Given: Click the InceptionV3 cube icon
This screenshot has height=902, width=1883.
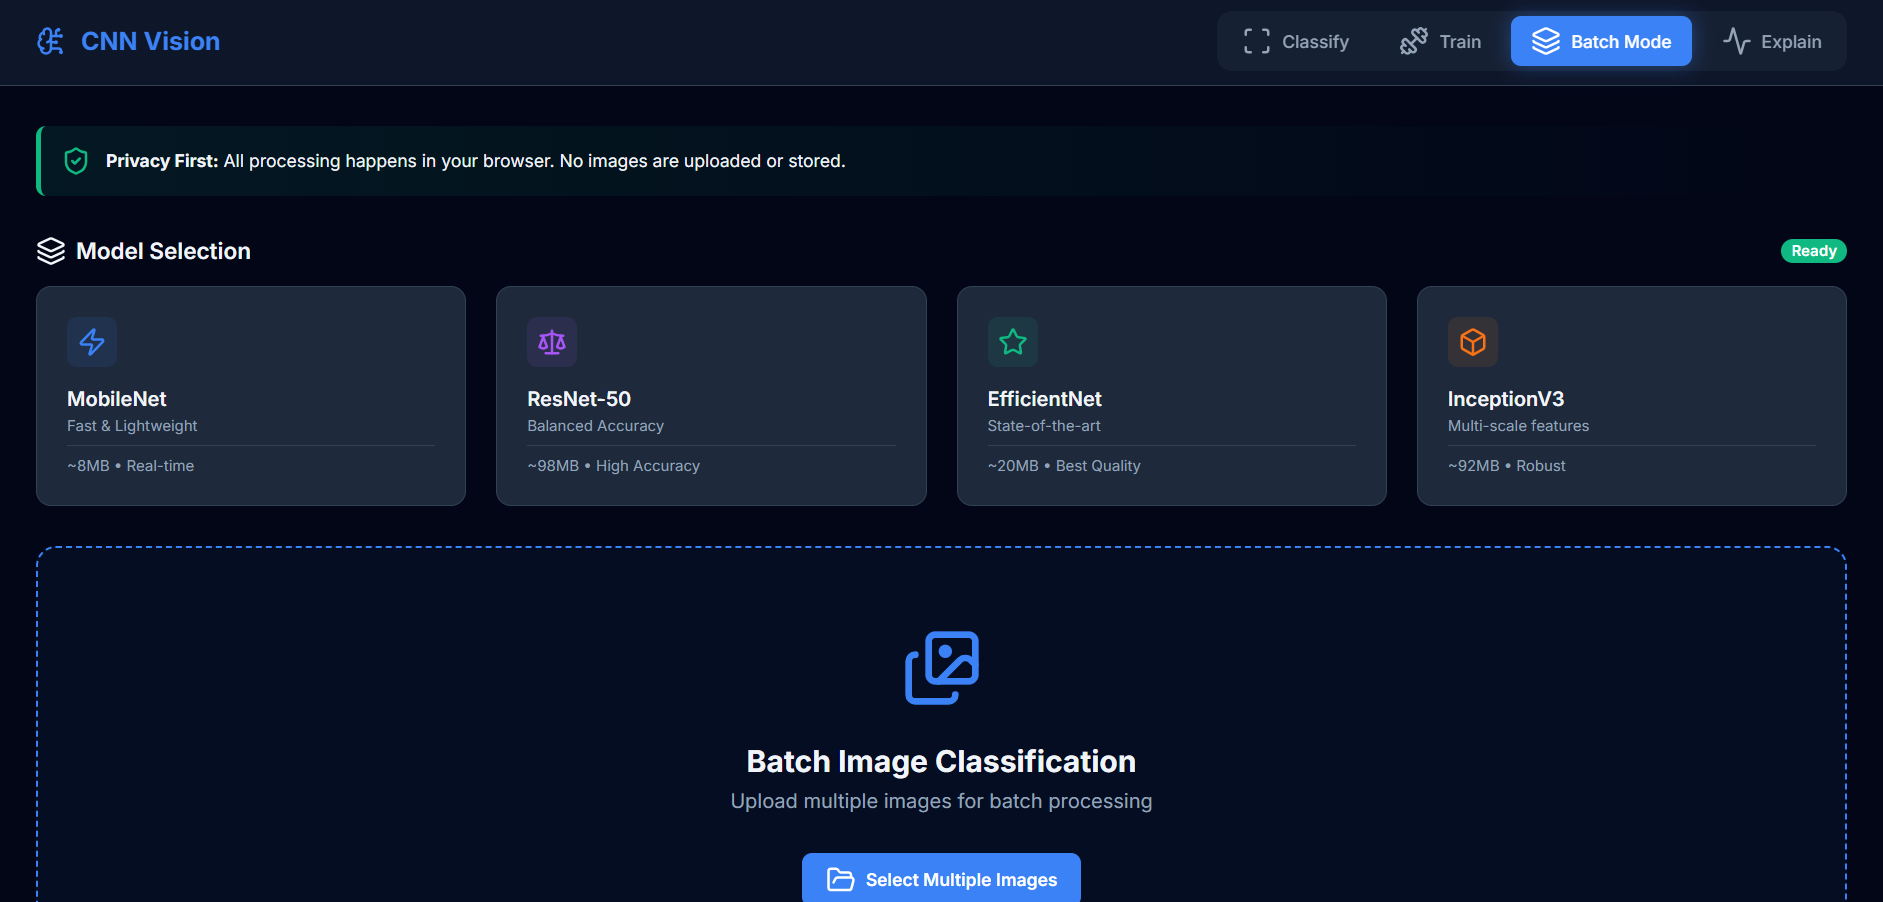Looking at the screenshot, I should pyautogui.click(x=1472, y=342).
